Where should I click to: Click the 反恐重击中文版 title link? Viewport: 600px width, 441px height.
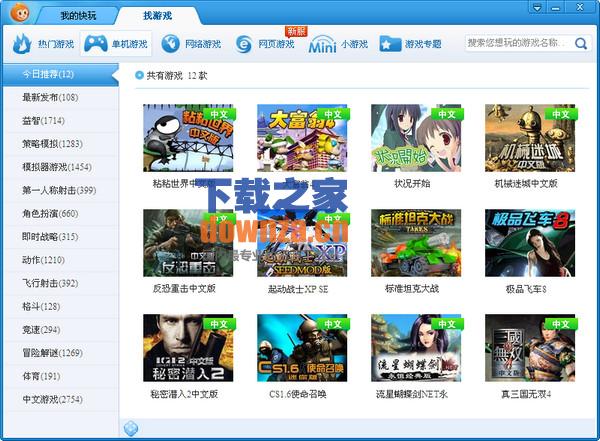point(184,289)
